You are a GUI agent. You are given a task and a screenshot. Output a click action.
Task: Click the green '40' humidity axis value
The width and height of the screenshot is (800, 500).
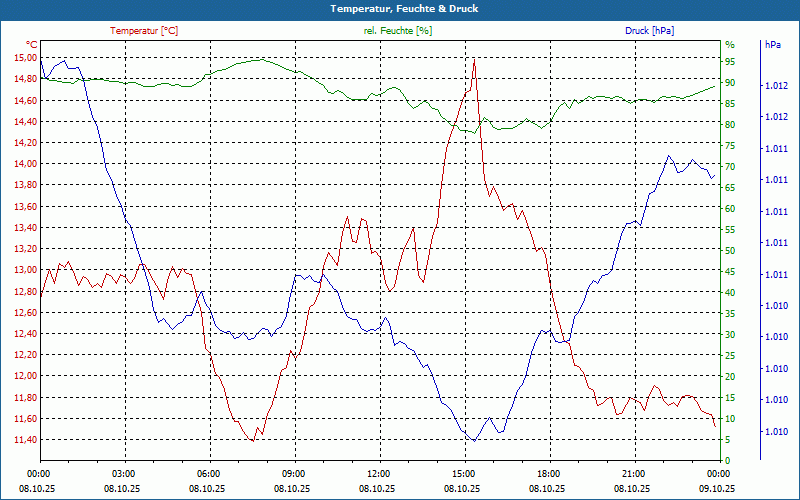(730, 293)
